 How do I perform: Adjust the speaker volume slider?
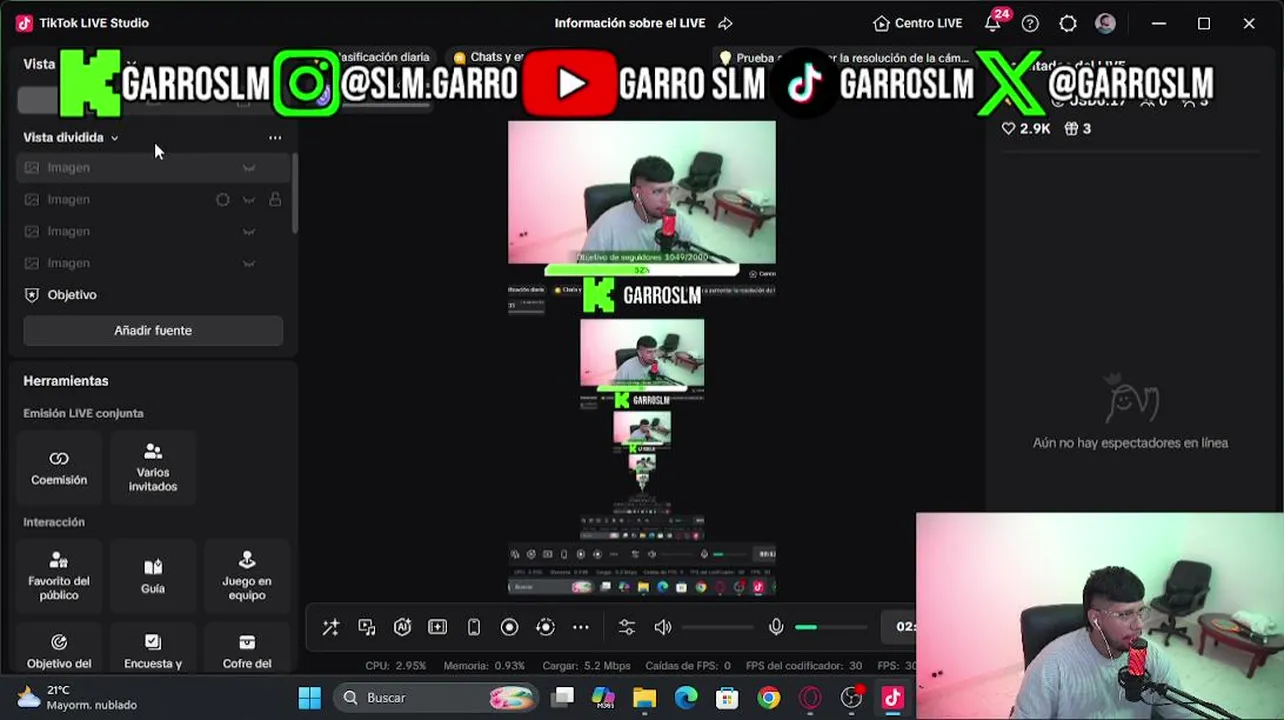717,627
